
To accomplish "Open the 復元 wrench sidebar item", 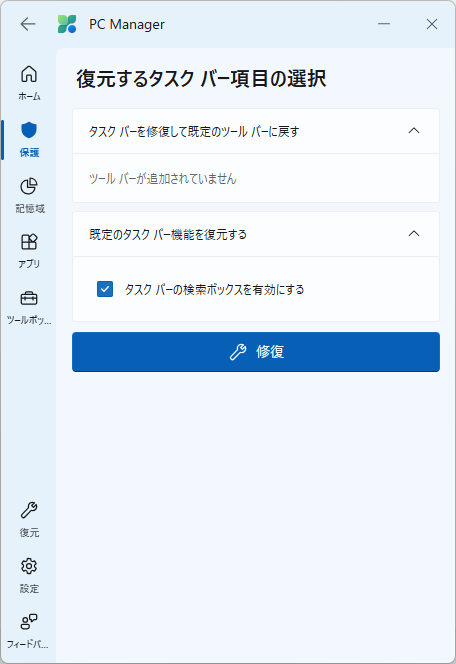I will (x=29, y=519).
